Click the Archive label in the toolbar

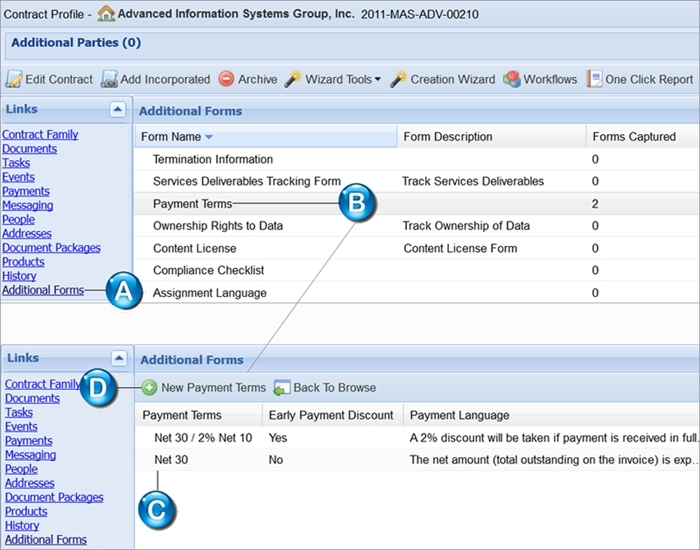coord(258,79)
